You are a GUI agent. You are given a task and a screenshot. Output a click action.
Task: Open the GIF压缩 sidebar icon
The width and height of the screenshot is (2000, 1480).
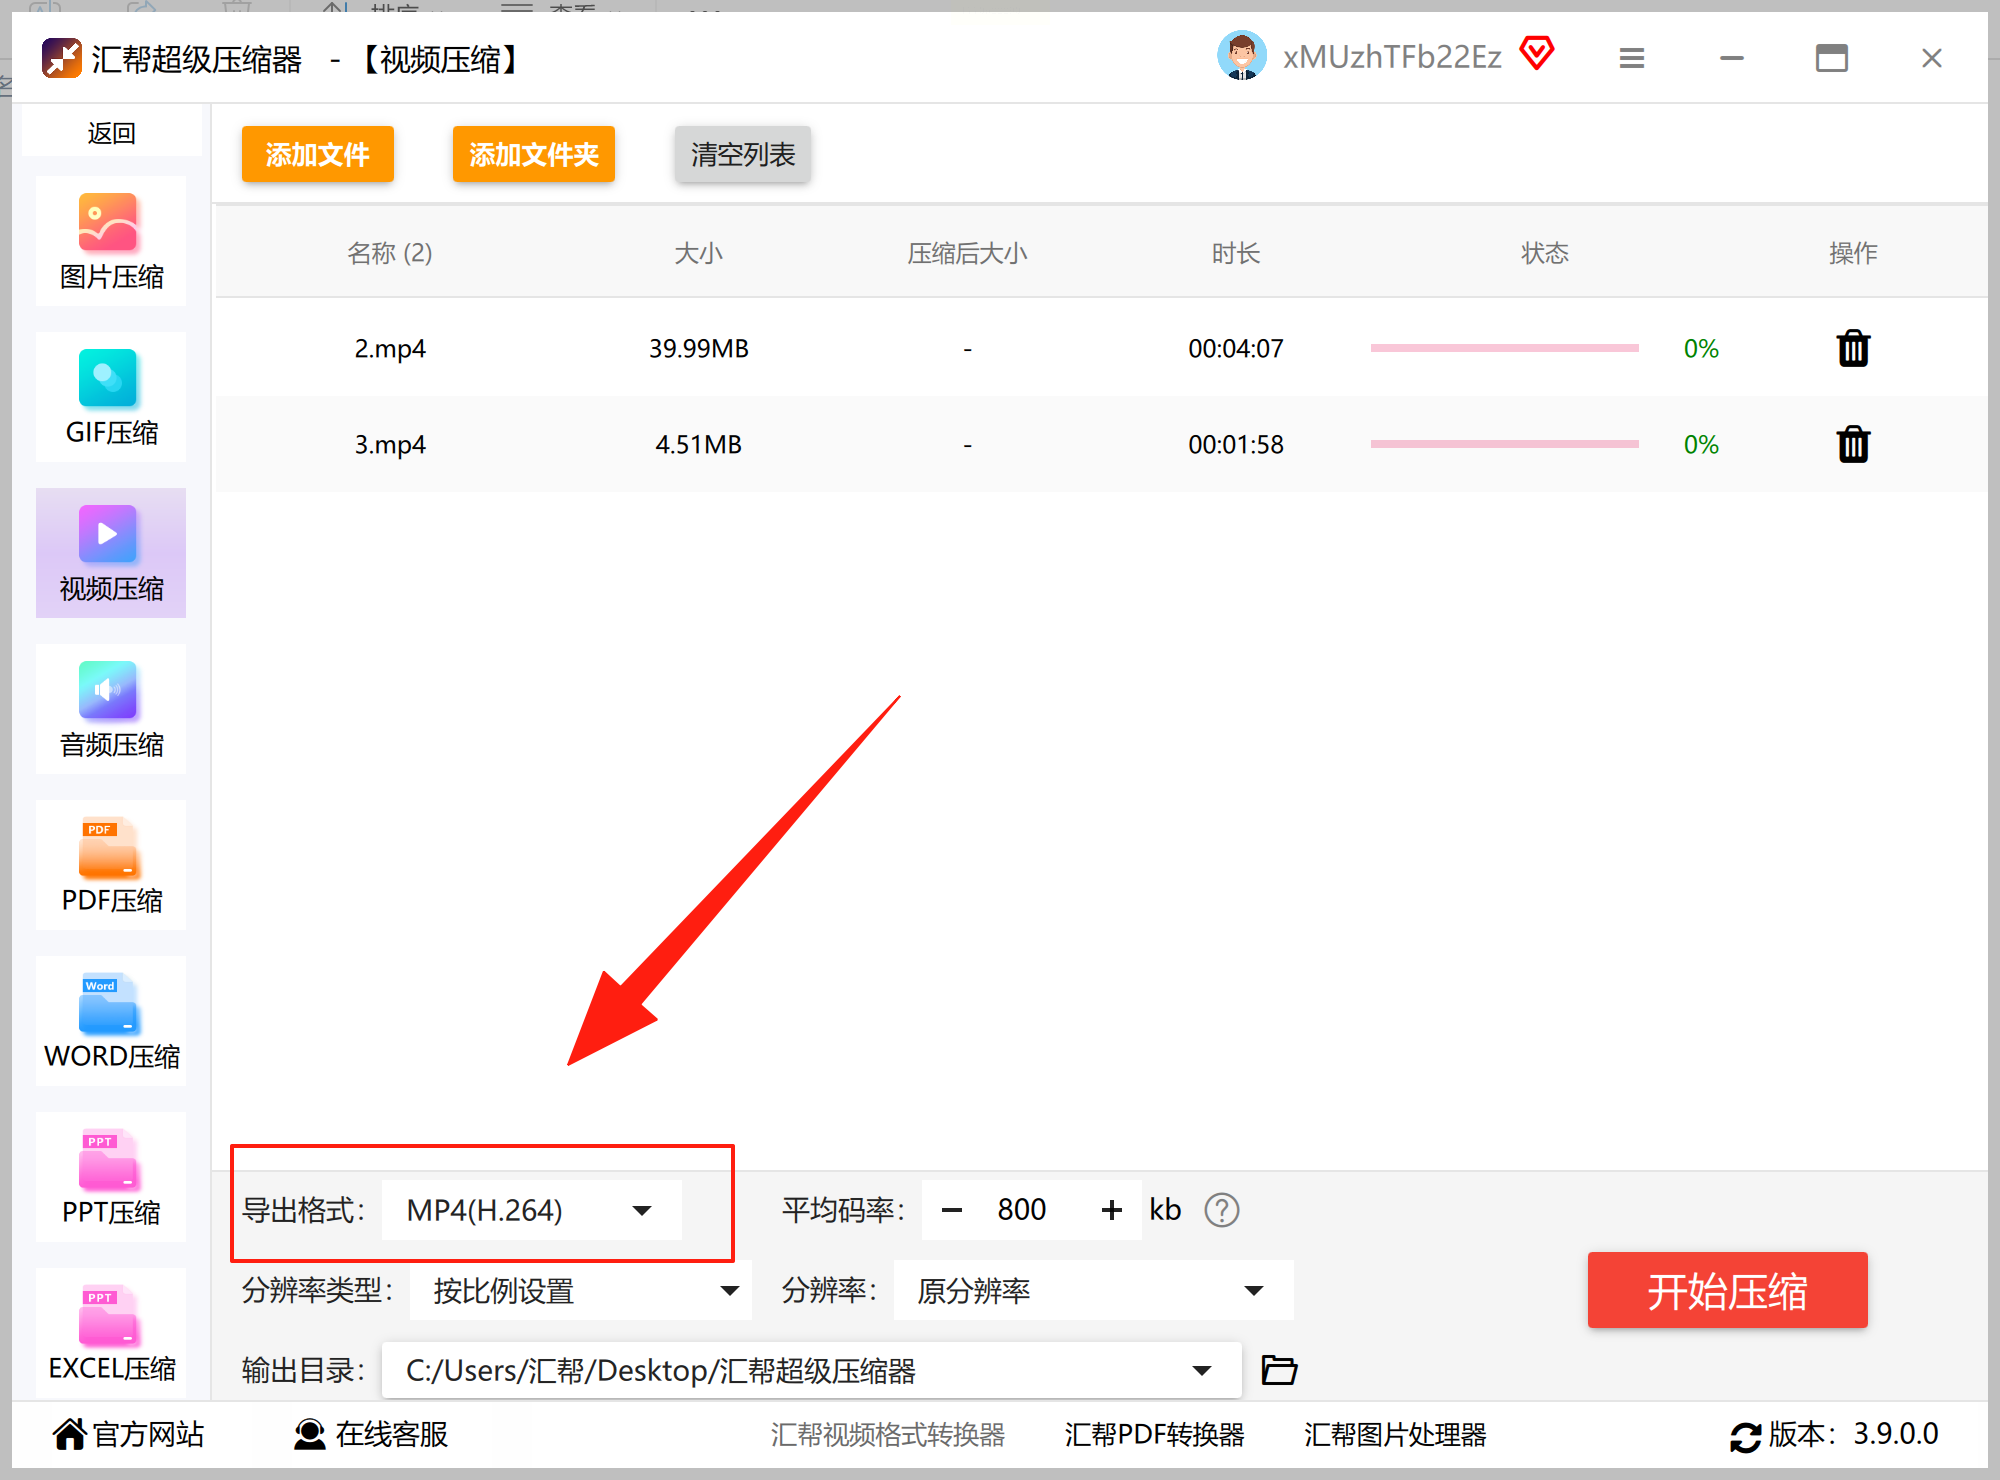[109, 380]
